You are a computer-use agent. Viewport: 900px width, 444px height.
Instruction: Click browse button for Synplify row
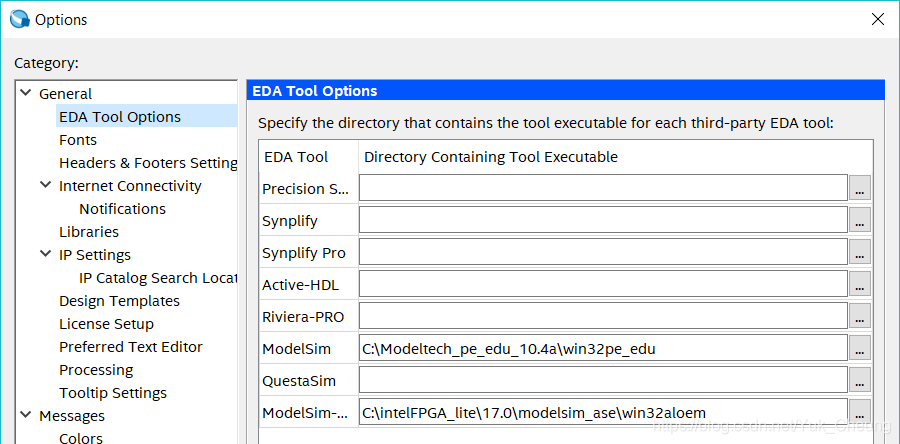tap(860, 220)
